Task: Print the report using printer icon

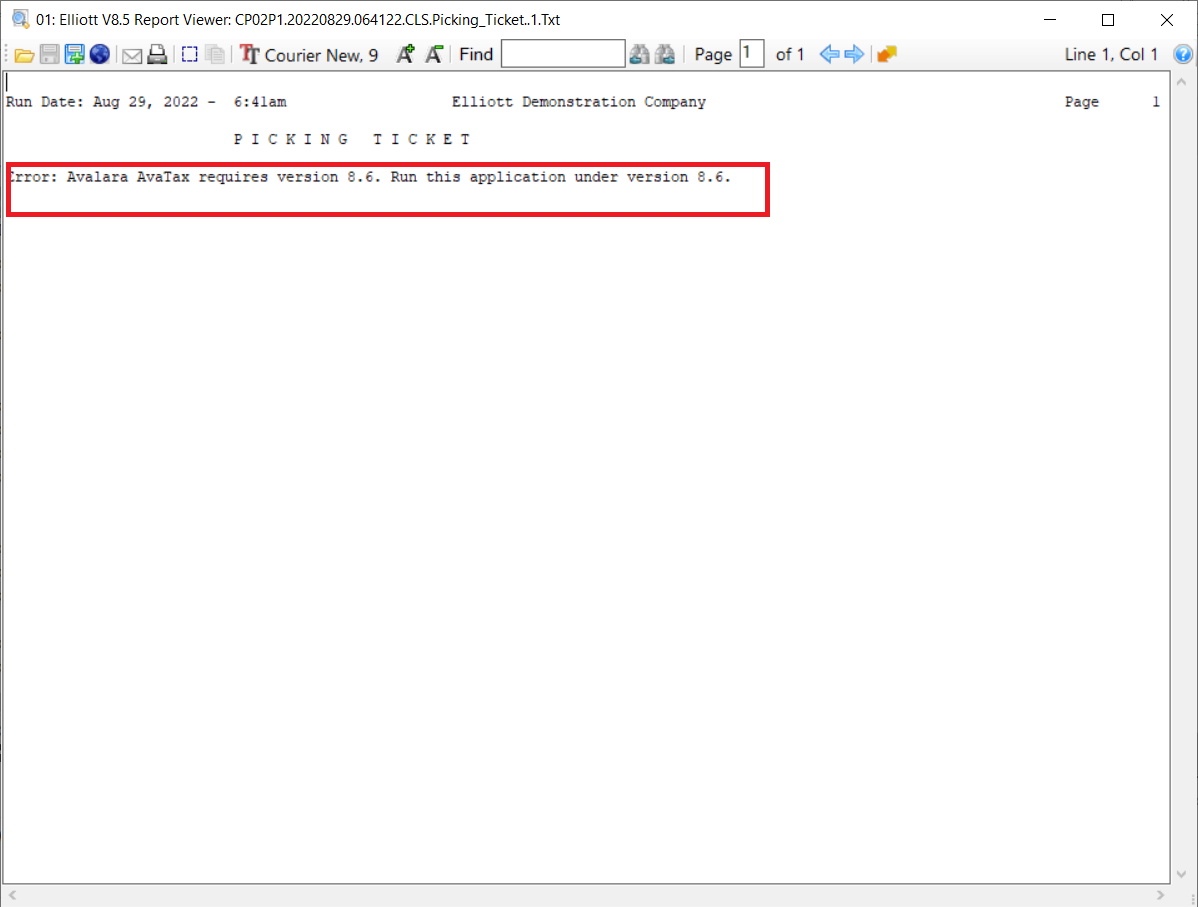Action: pyautogui.click(x=157, y=54)
